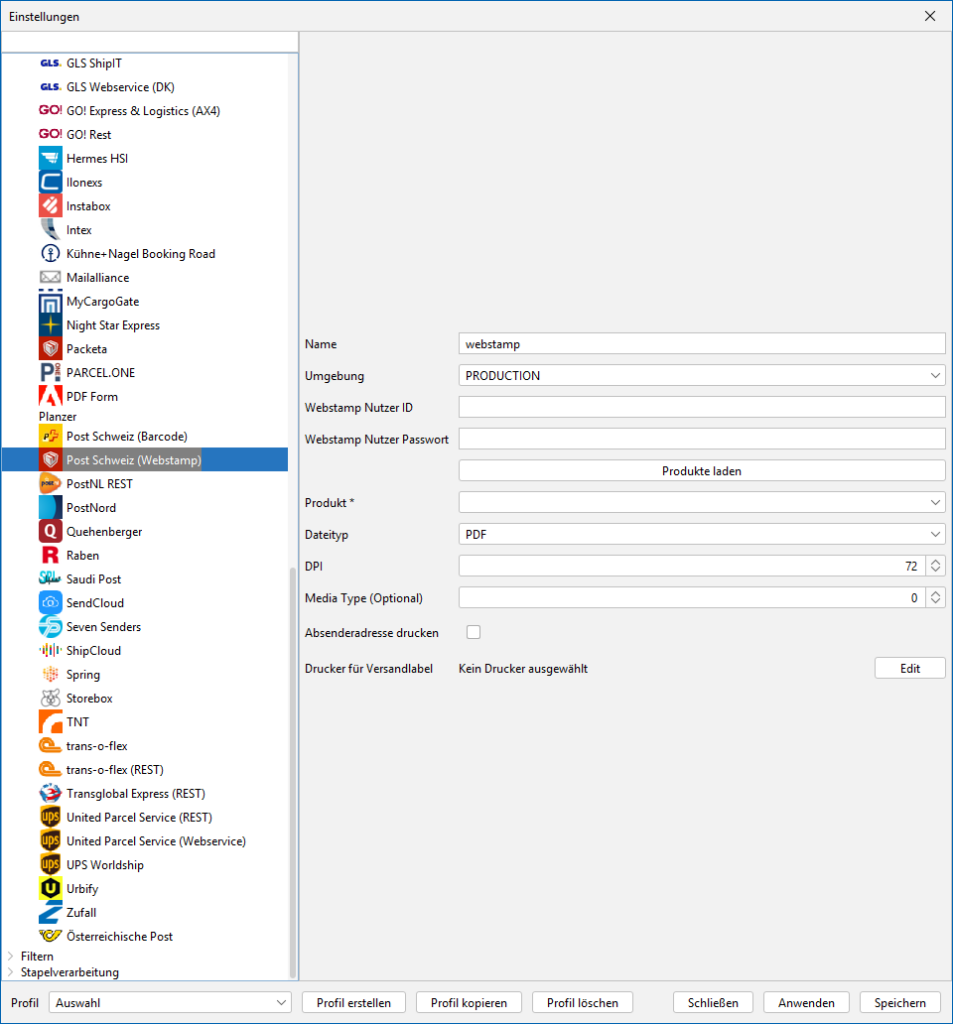Image resolution: width=953 pixels, height=1024 pixels.
Task: Select PostNL REST in the carrier list
Action: pos(99,484)
